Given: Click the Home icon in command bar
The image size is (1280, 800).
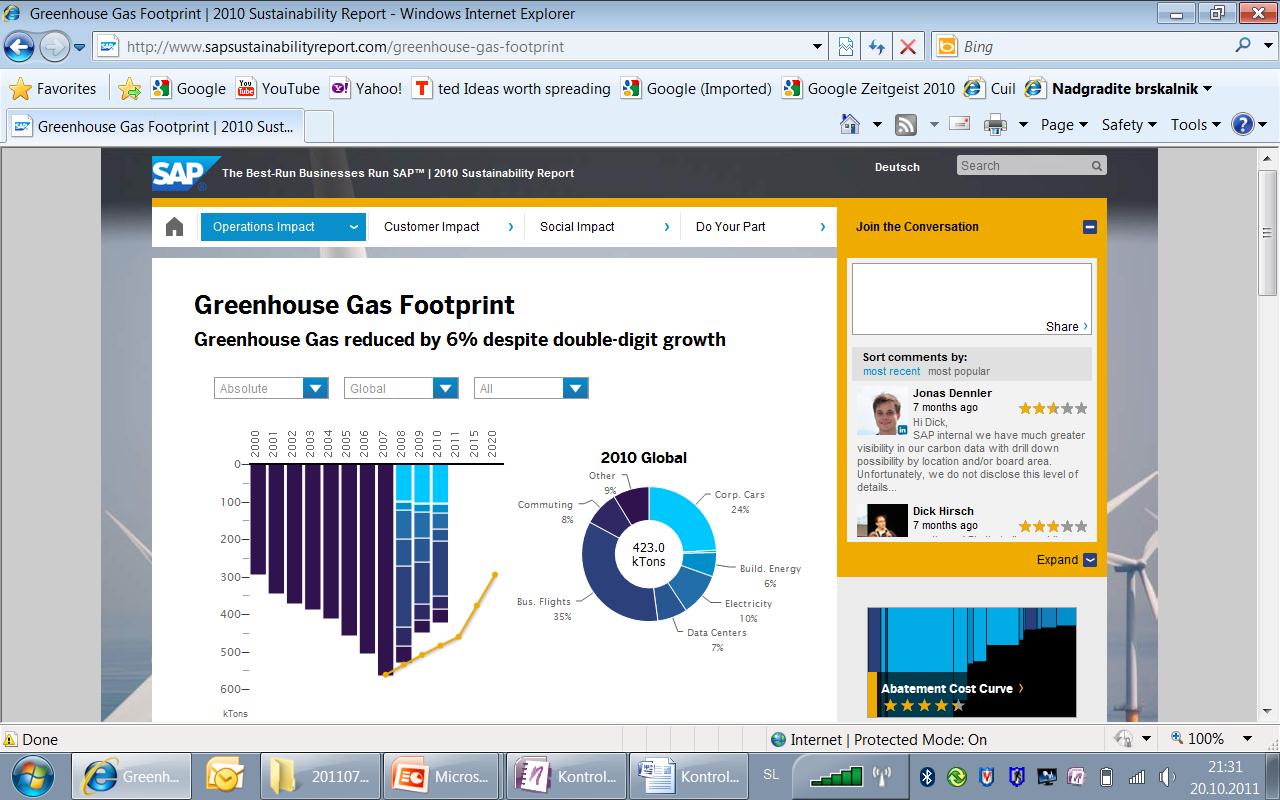Looking at the screenshot, I should point(850,125).
